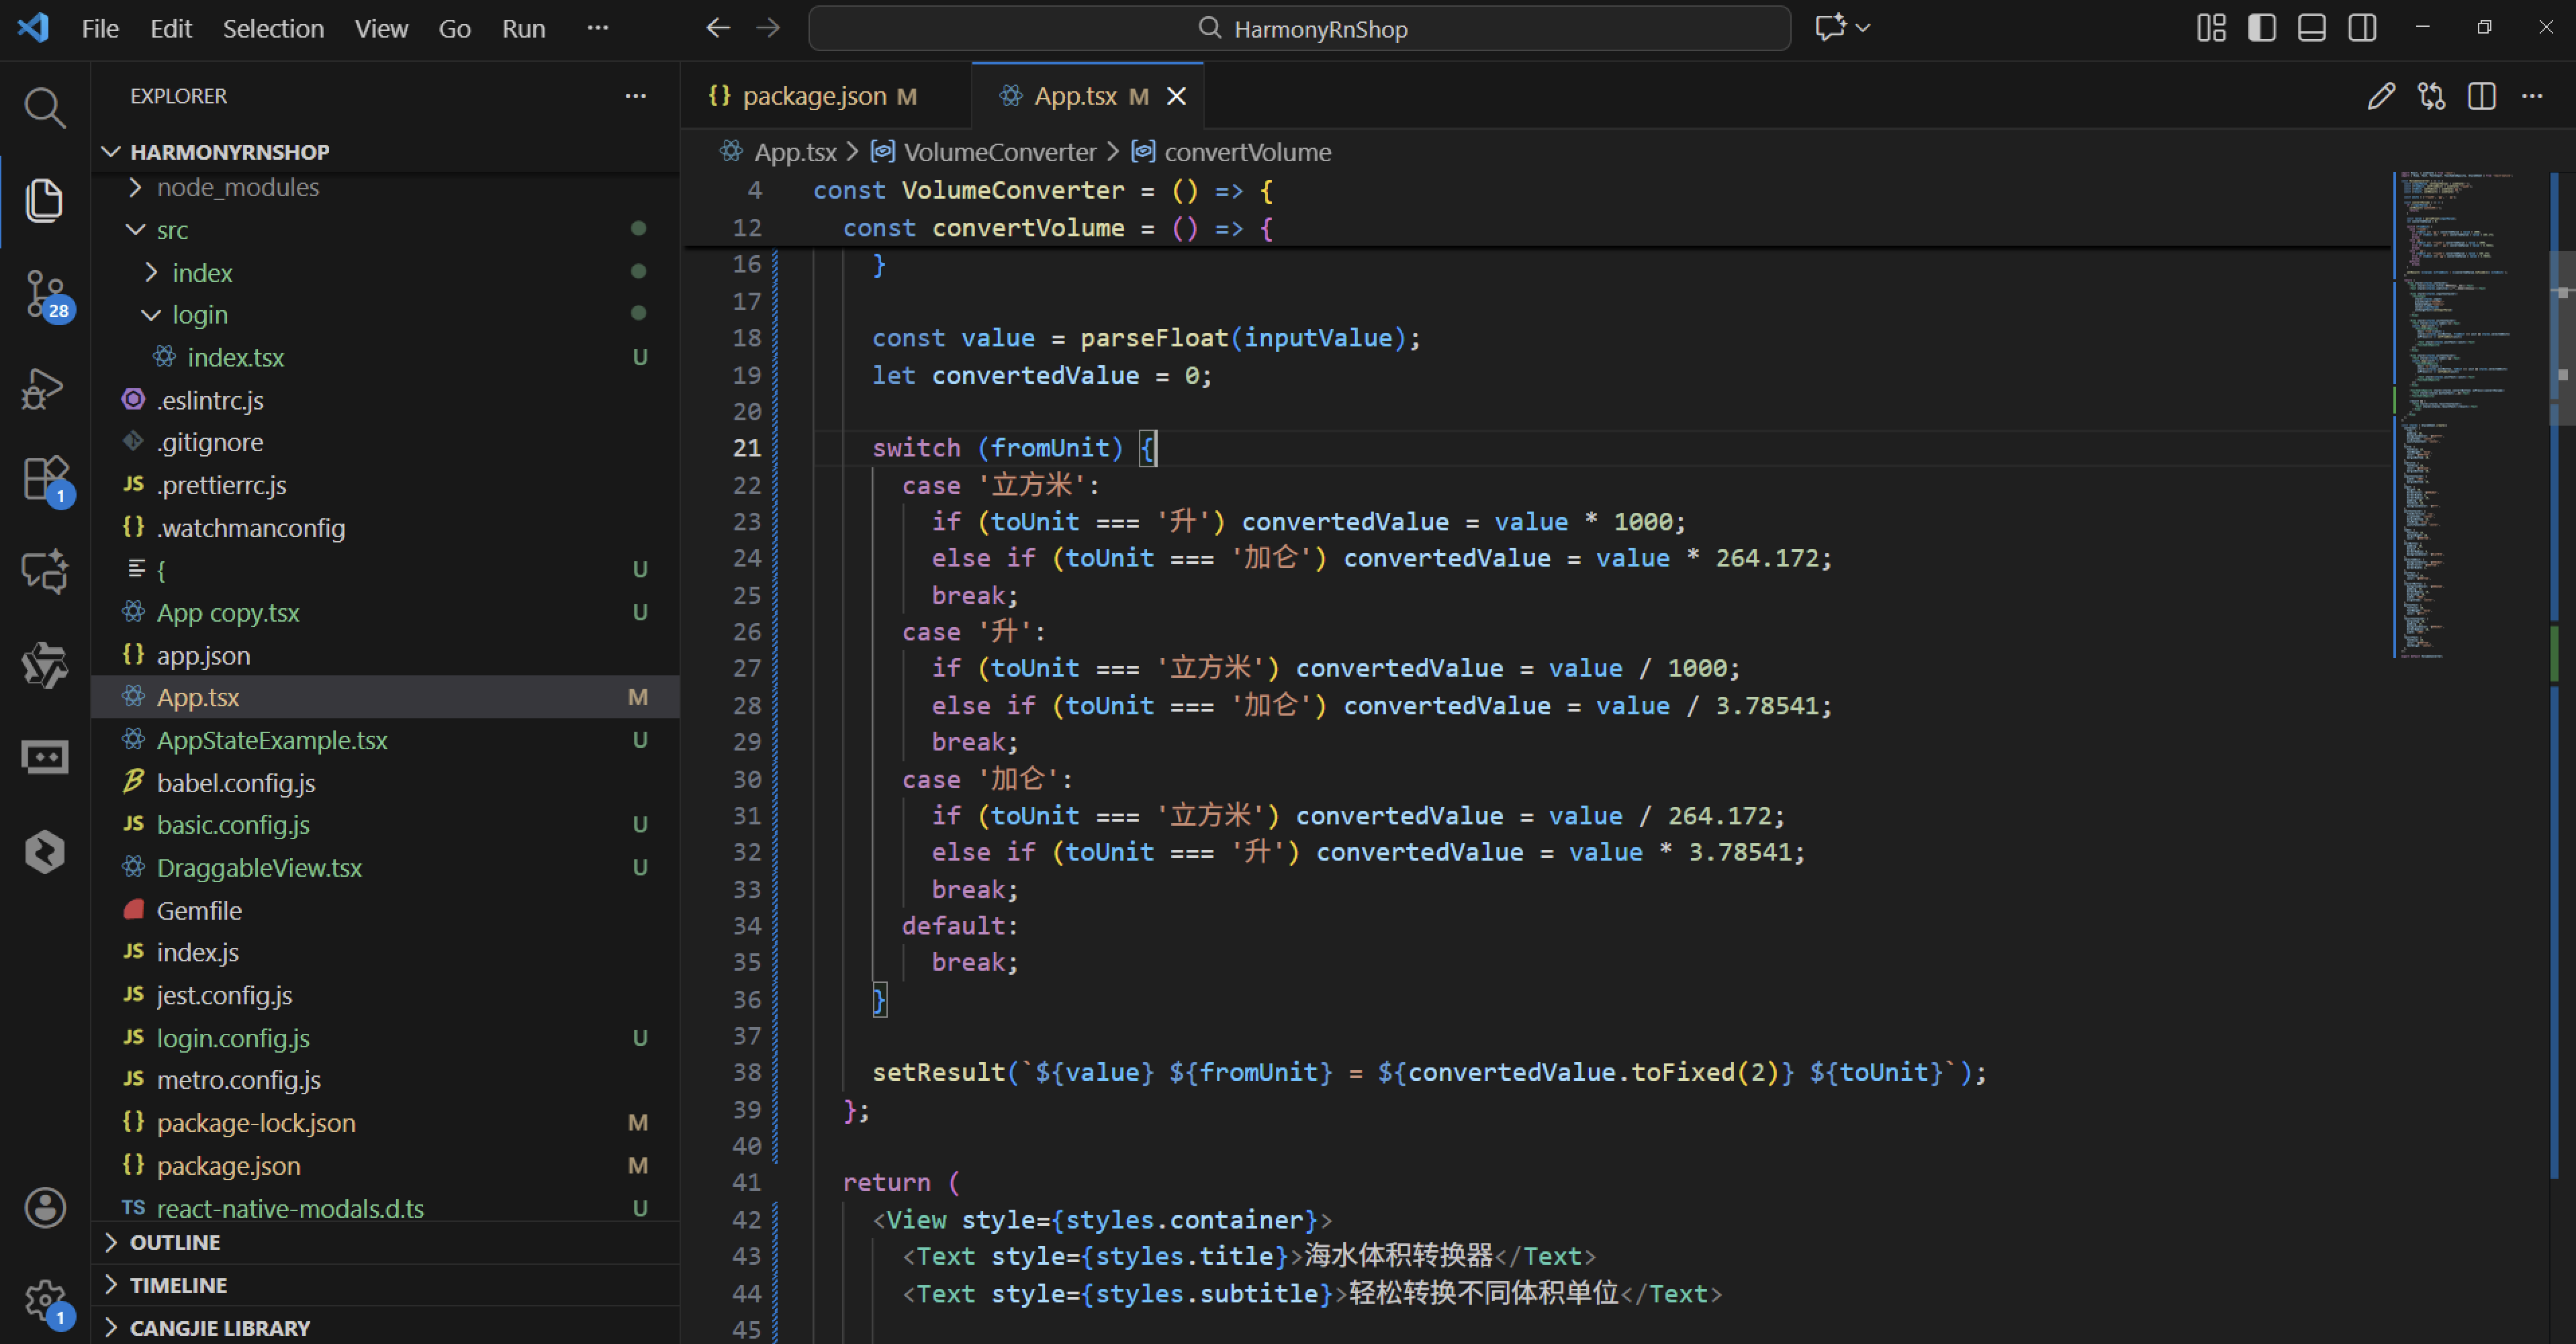Viewport: 2576px width, 1344px height.
Task: Open the Extensions view
Action: point(44,478)
